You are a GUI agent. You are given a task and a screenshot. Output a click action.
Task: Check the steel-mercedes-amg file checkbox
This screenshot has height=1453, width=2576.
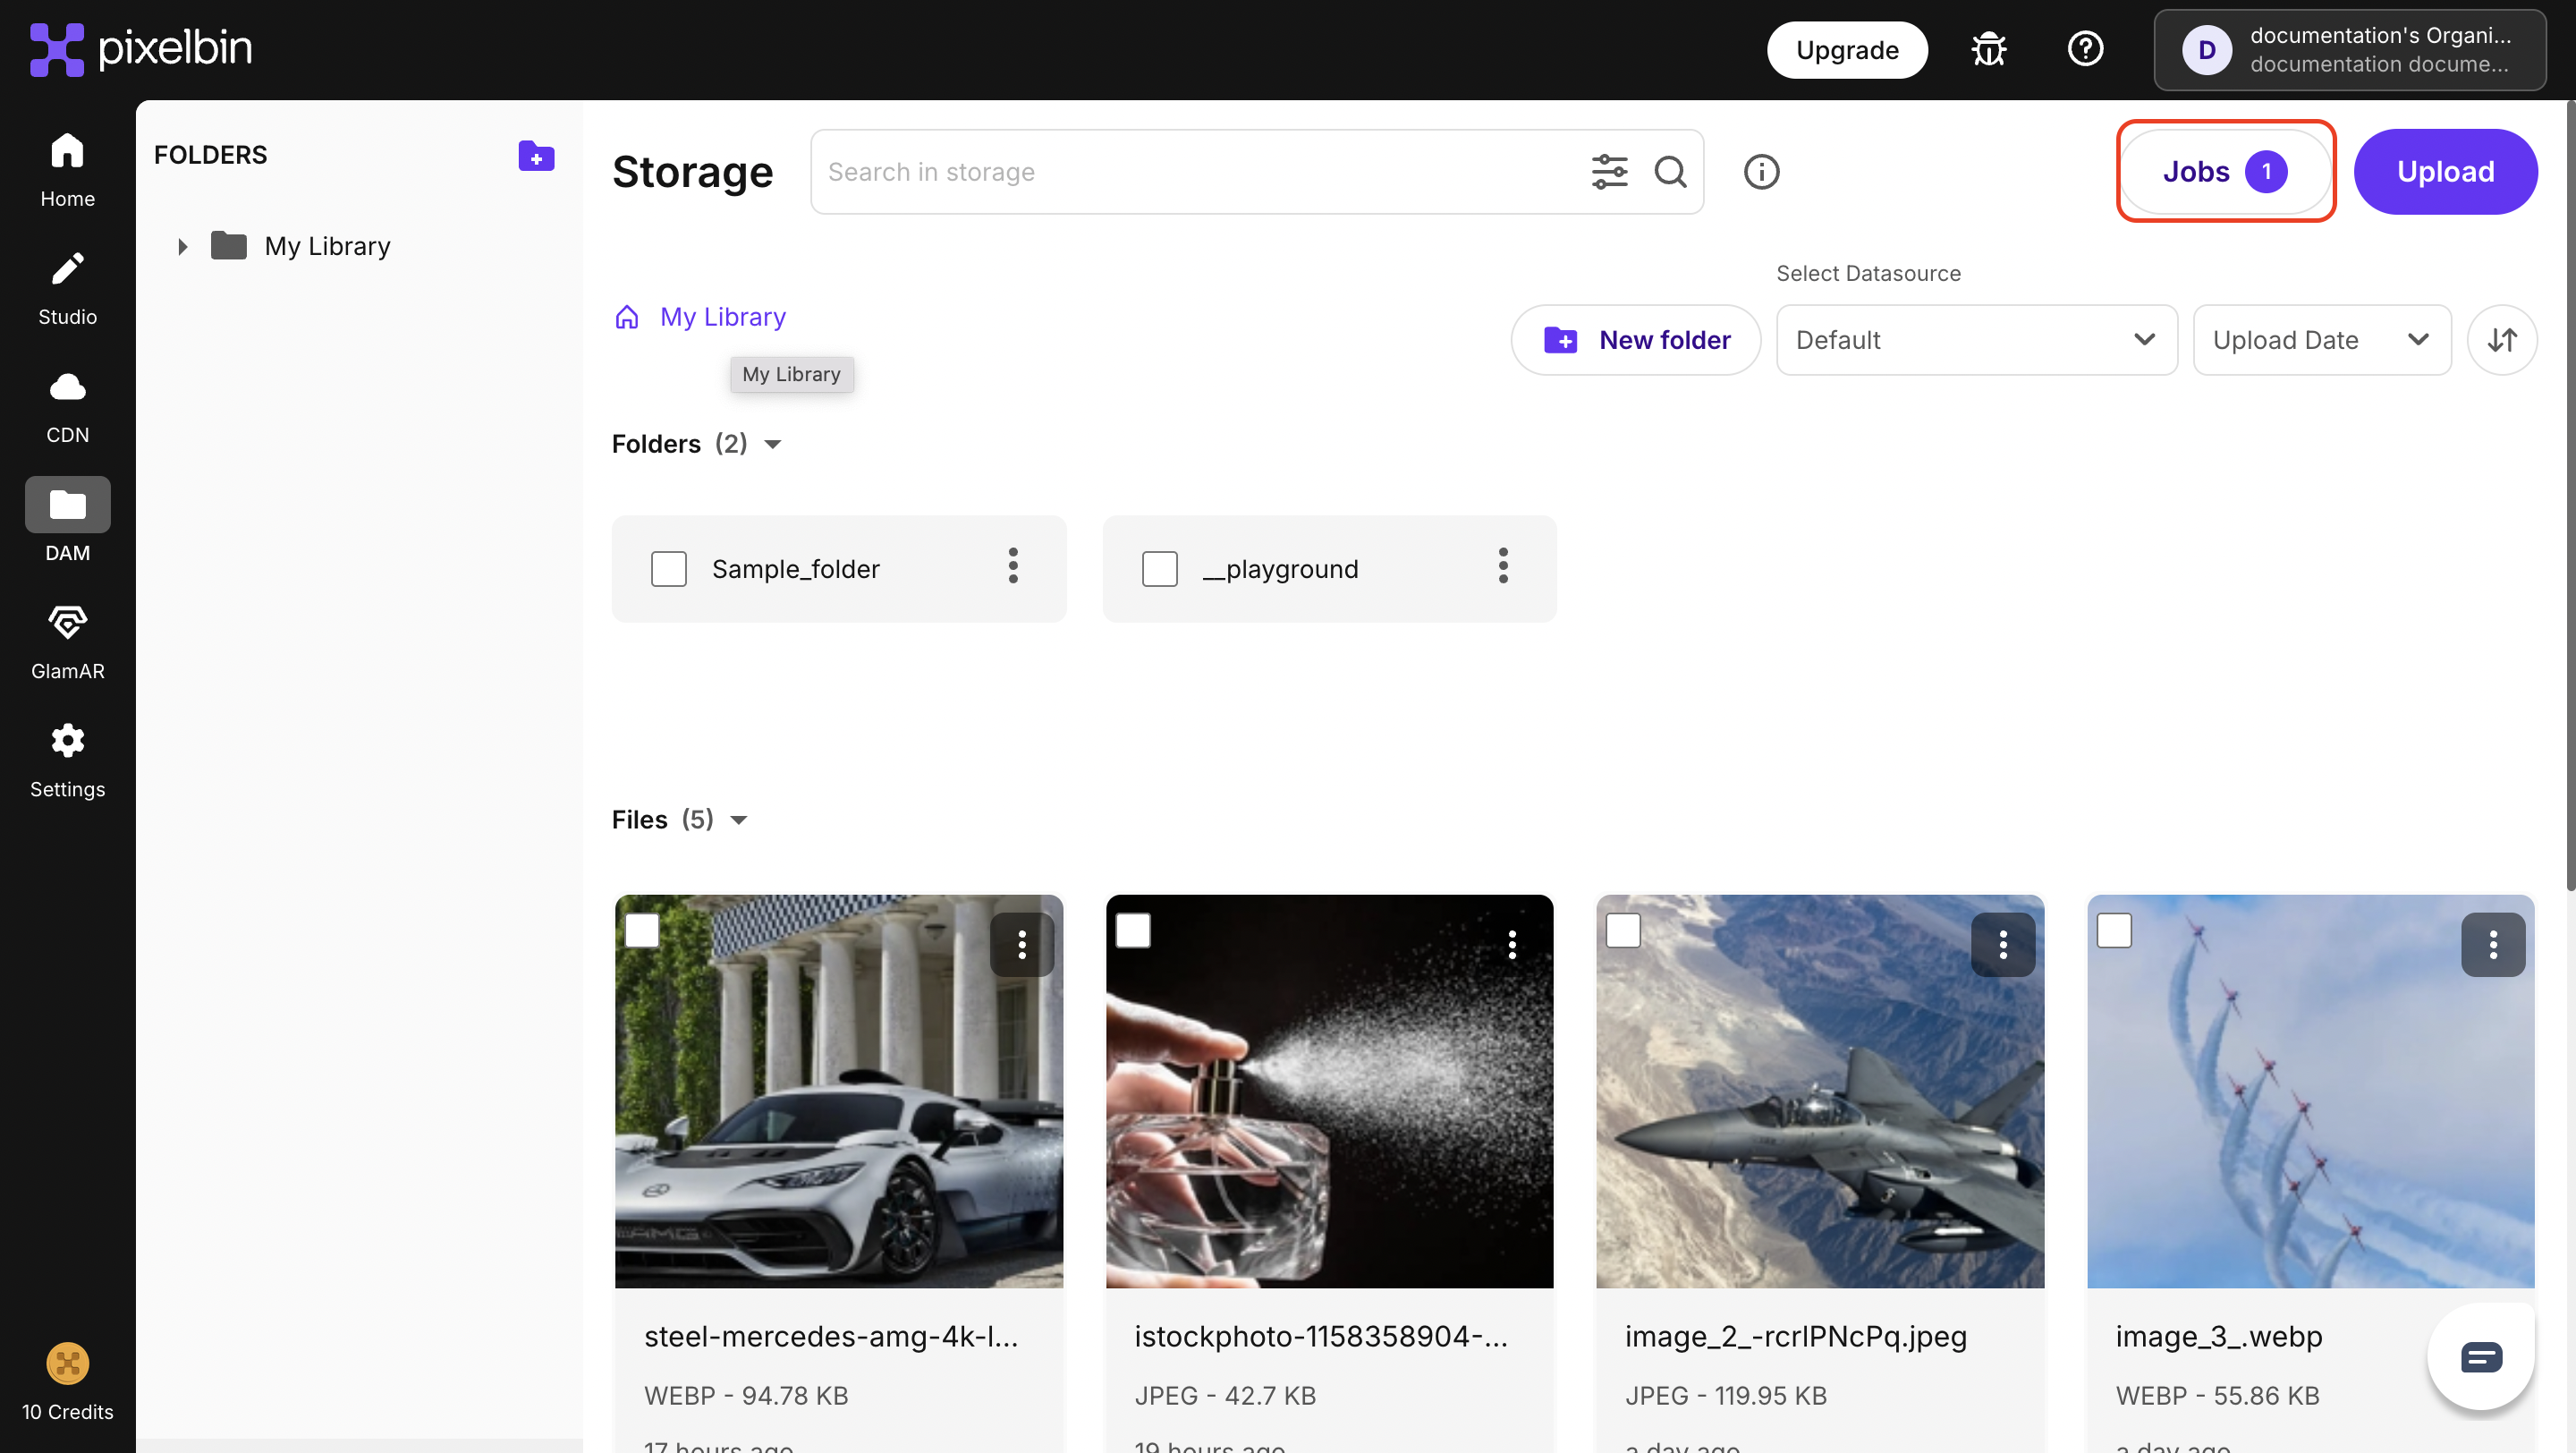click(642, 930)
